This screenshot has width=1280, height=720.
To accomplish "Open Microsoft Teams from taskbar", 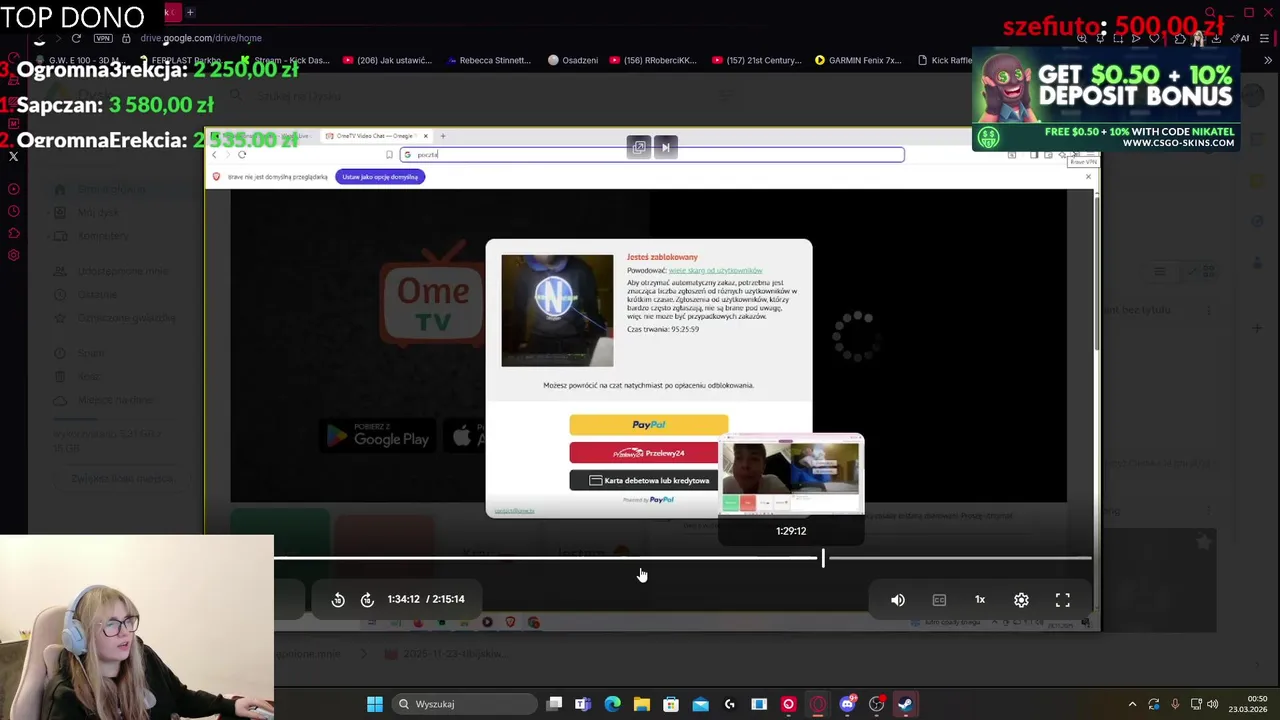I will 583,704.
